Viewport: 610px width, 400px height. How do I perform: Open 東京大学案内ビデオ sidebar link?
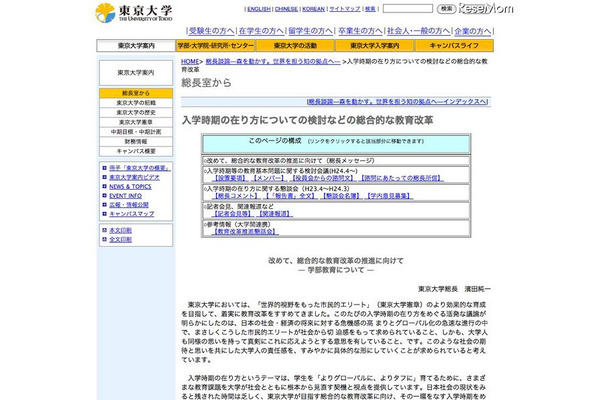tap(134, 177)
